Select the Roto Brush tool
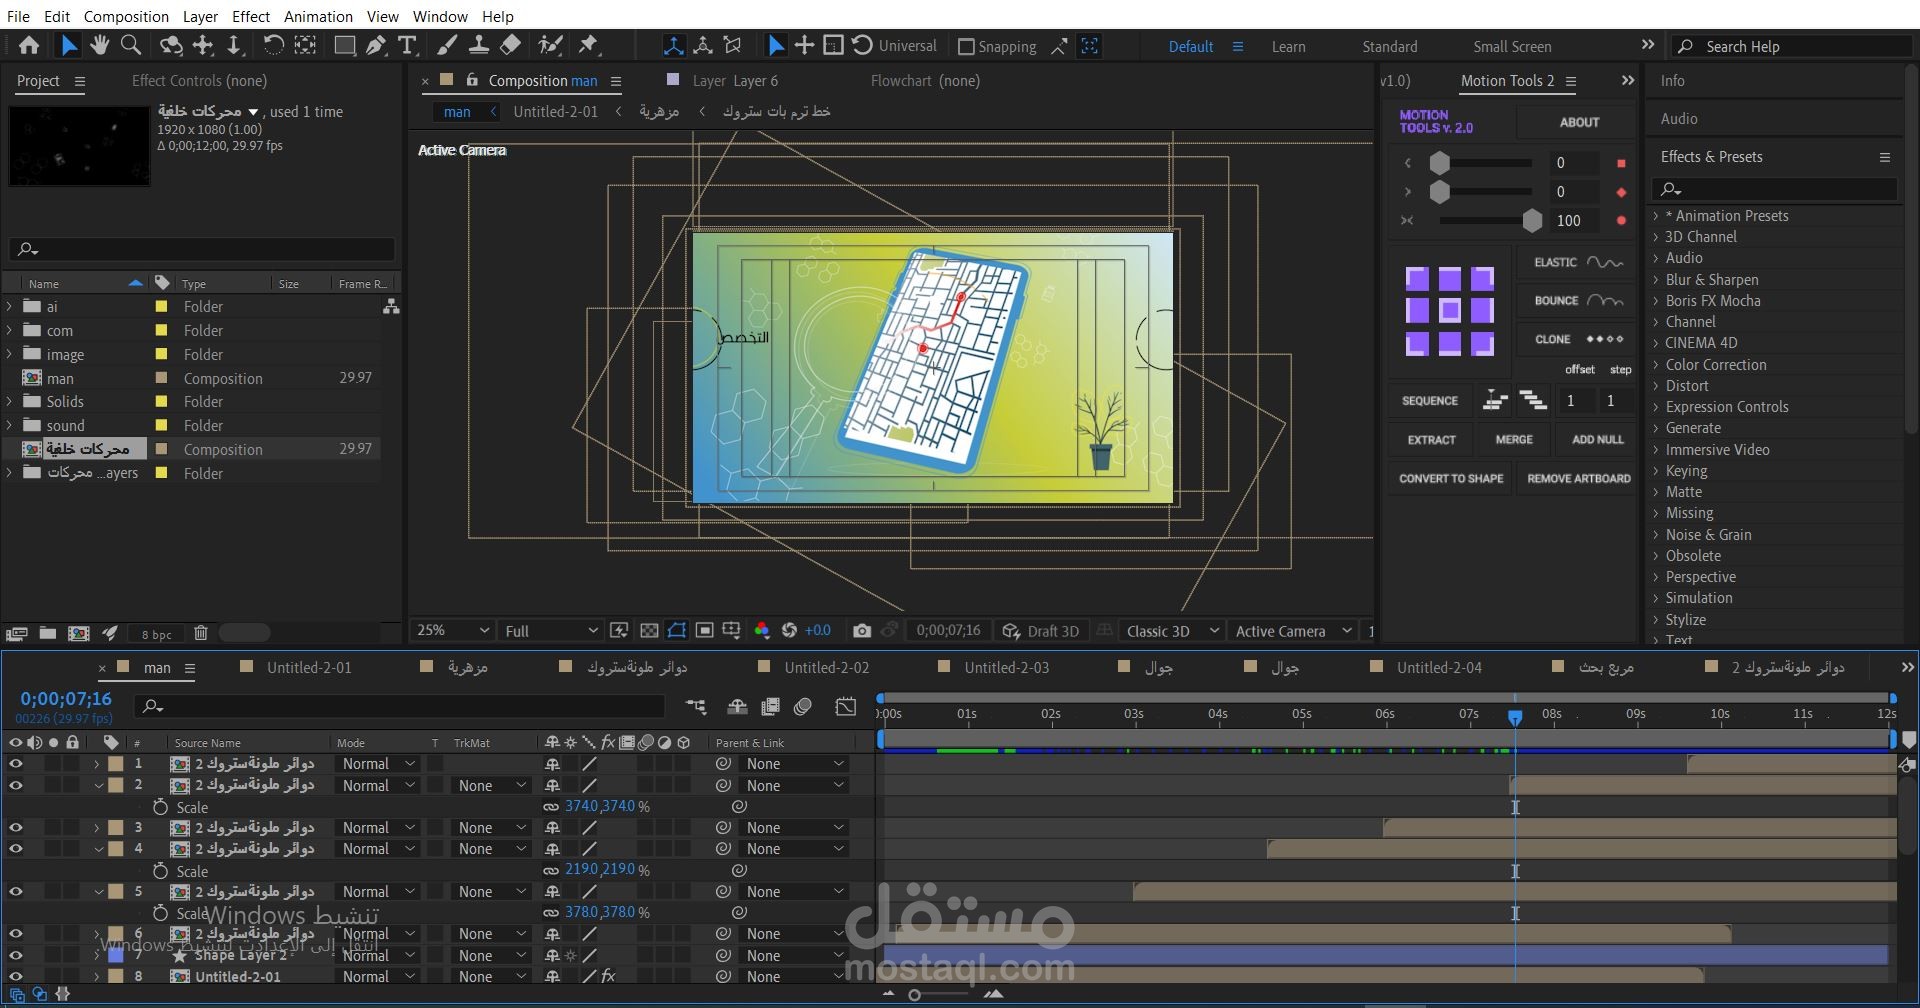 tap(549, 45)
